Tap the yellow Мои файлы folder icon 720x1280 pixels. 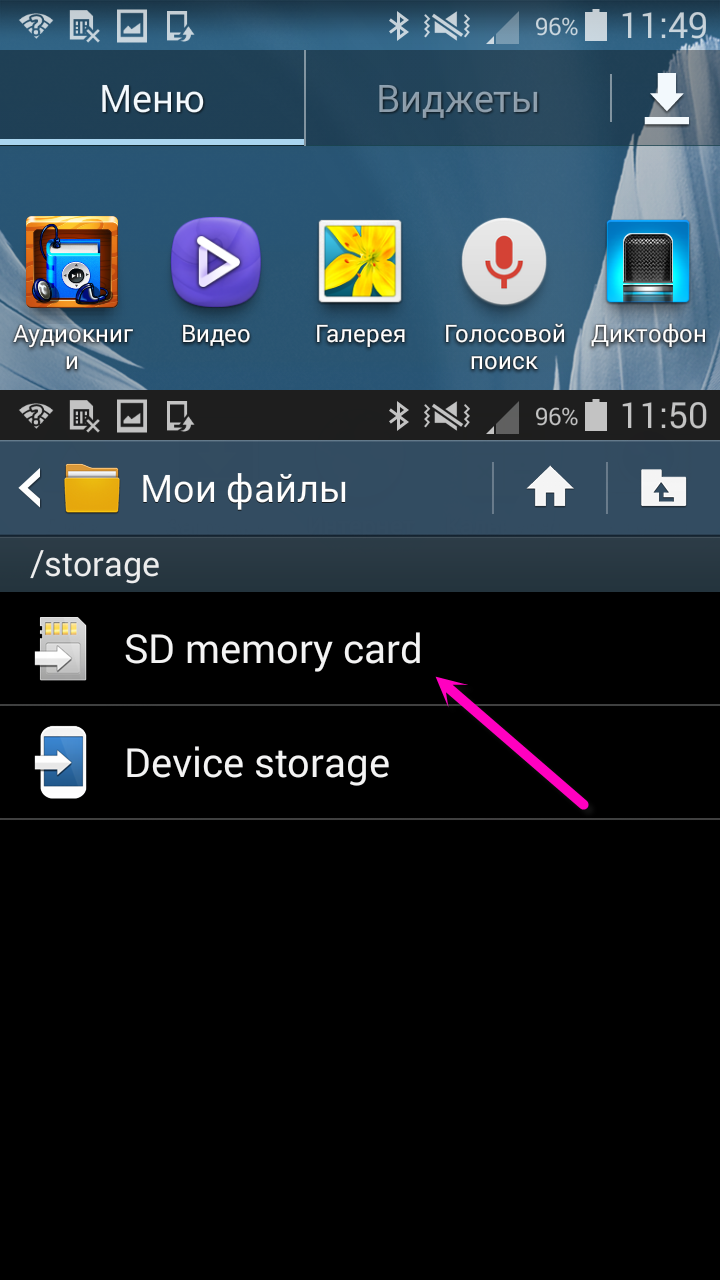tap(92, 489)
